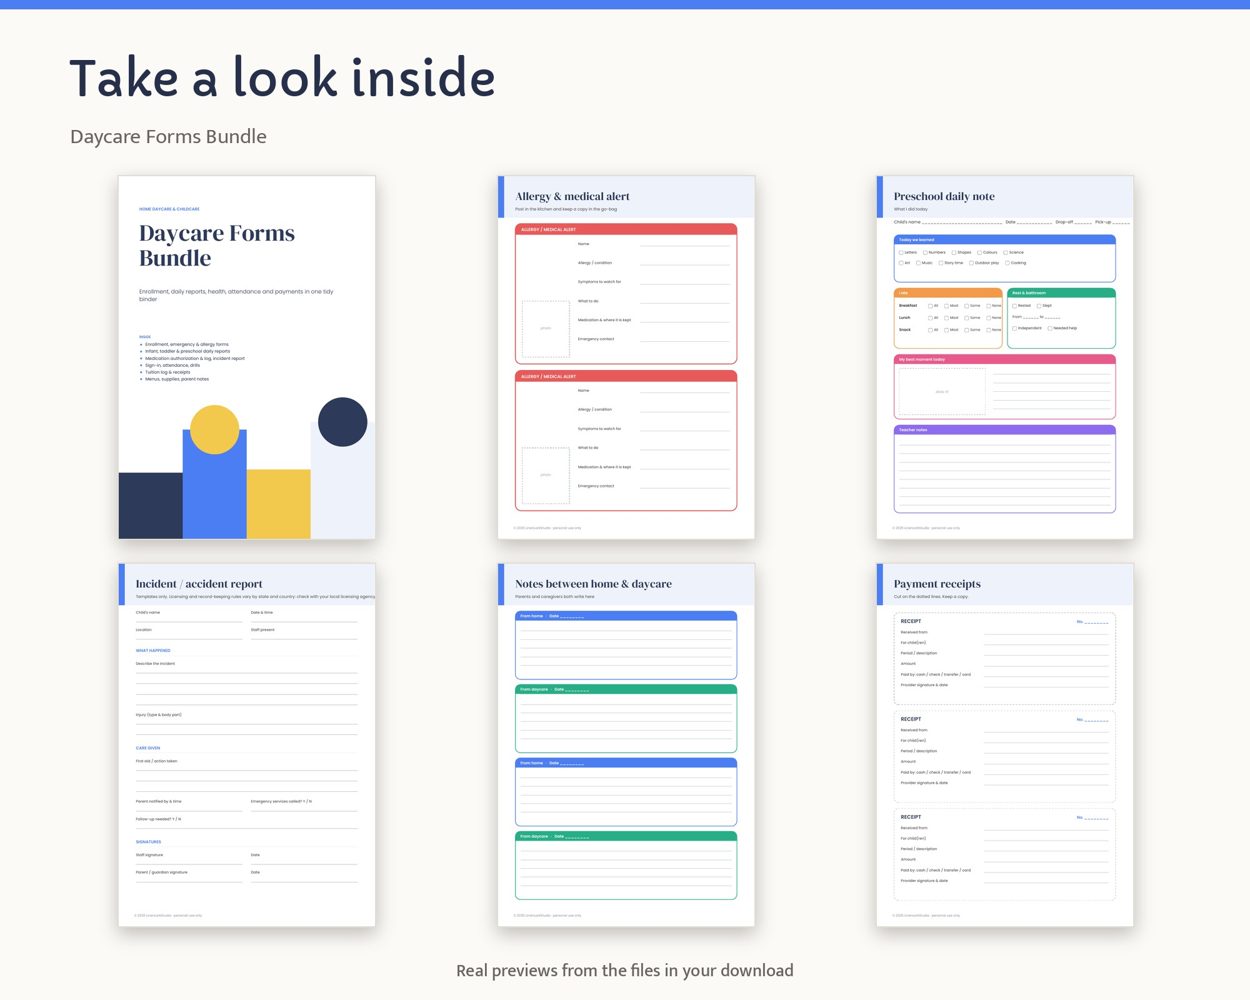Click the "Daycare Forms Bundle" subtitle under the headline

tap(168, 136)
